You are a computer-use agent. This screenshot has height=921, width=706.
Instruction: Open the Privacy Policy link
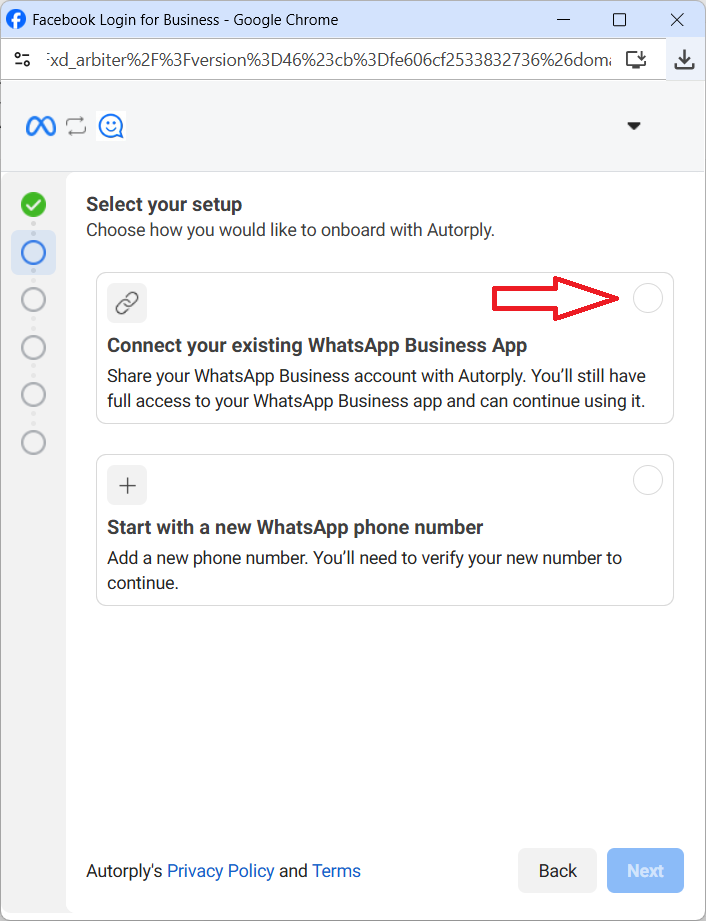click(x=221, y=870)
